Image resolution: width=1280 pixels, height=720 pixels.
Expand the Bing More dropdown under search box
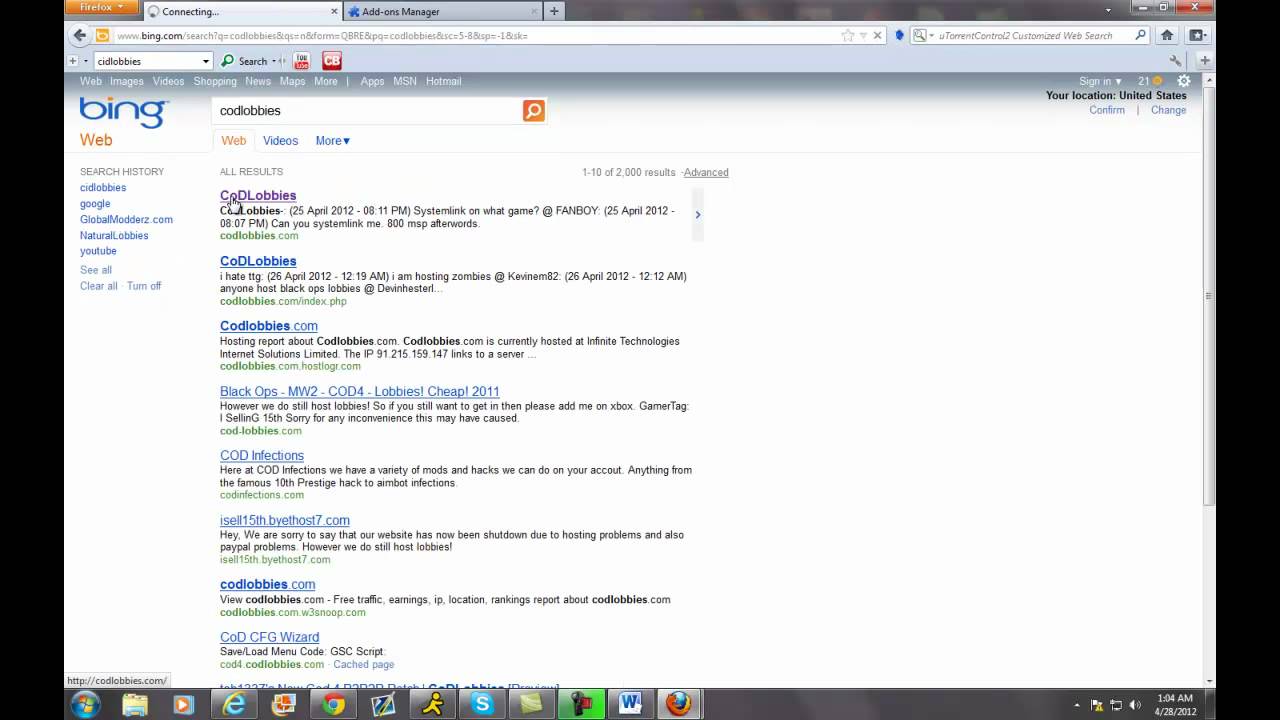333,141
